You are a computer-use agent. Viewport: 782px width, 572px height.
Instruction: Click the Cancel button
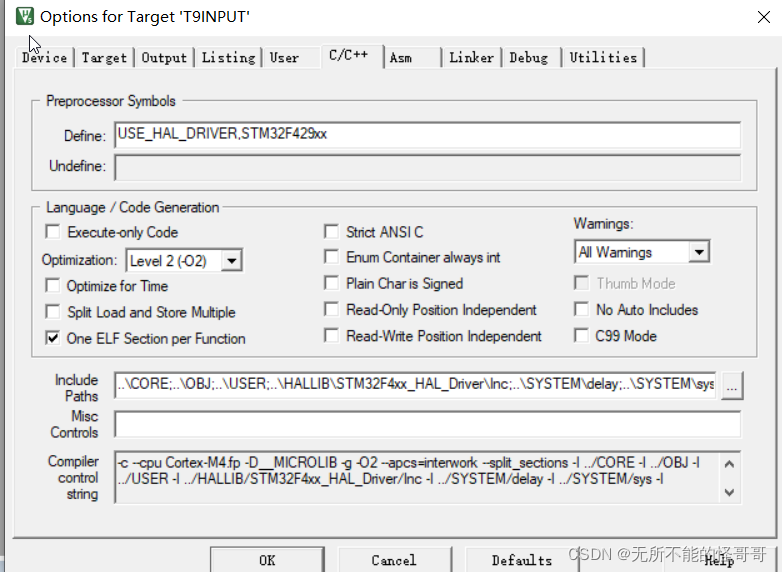pyautogui.click(x=394, y=560)
